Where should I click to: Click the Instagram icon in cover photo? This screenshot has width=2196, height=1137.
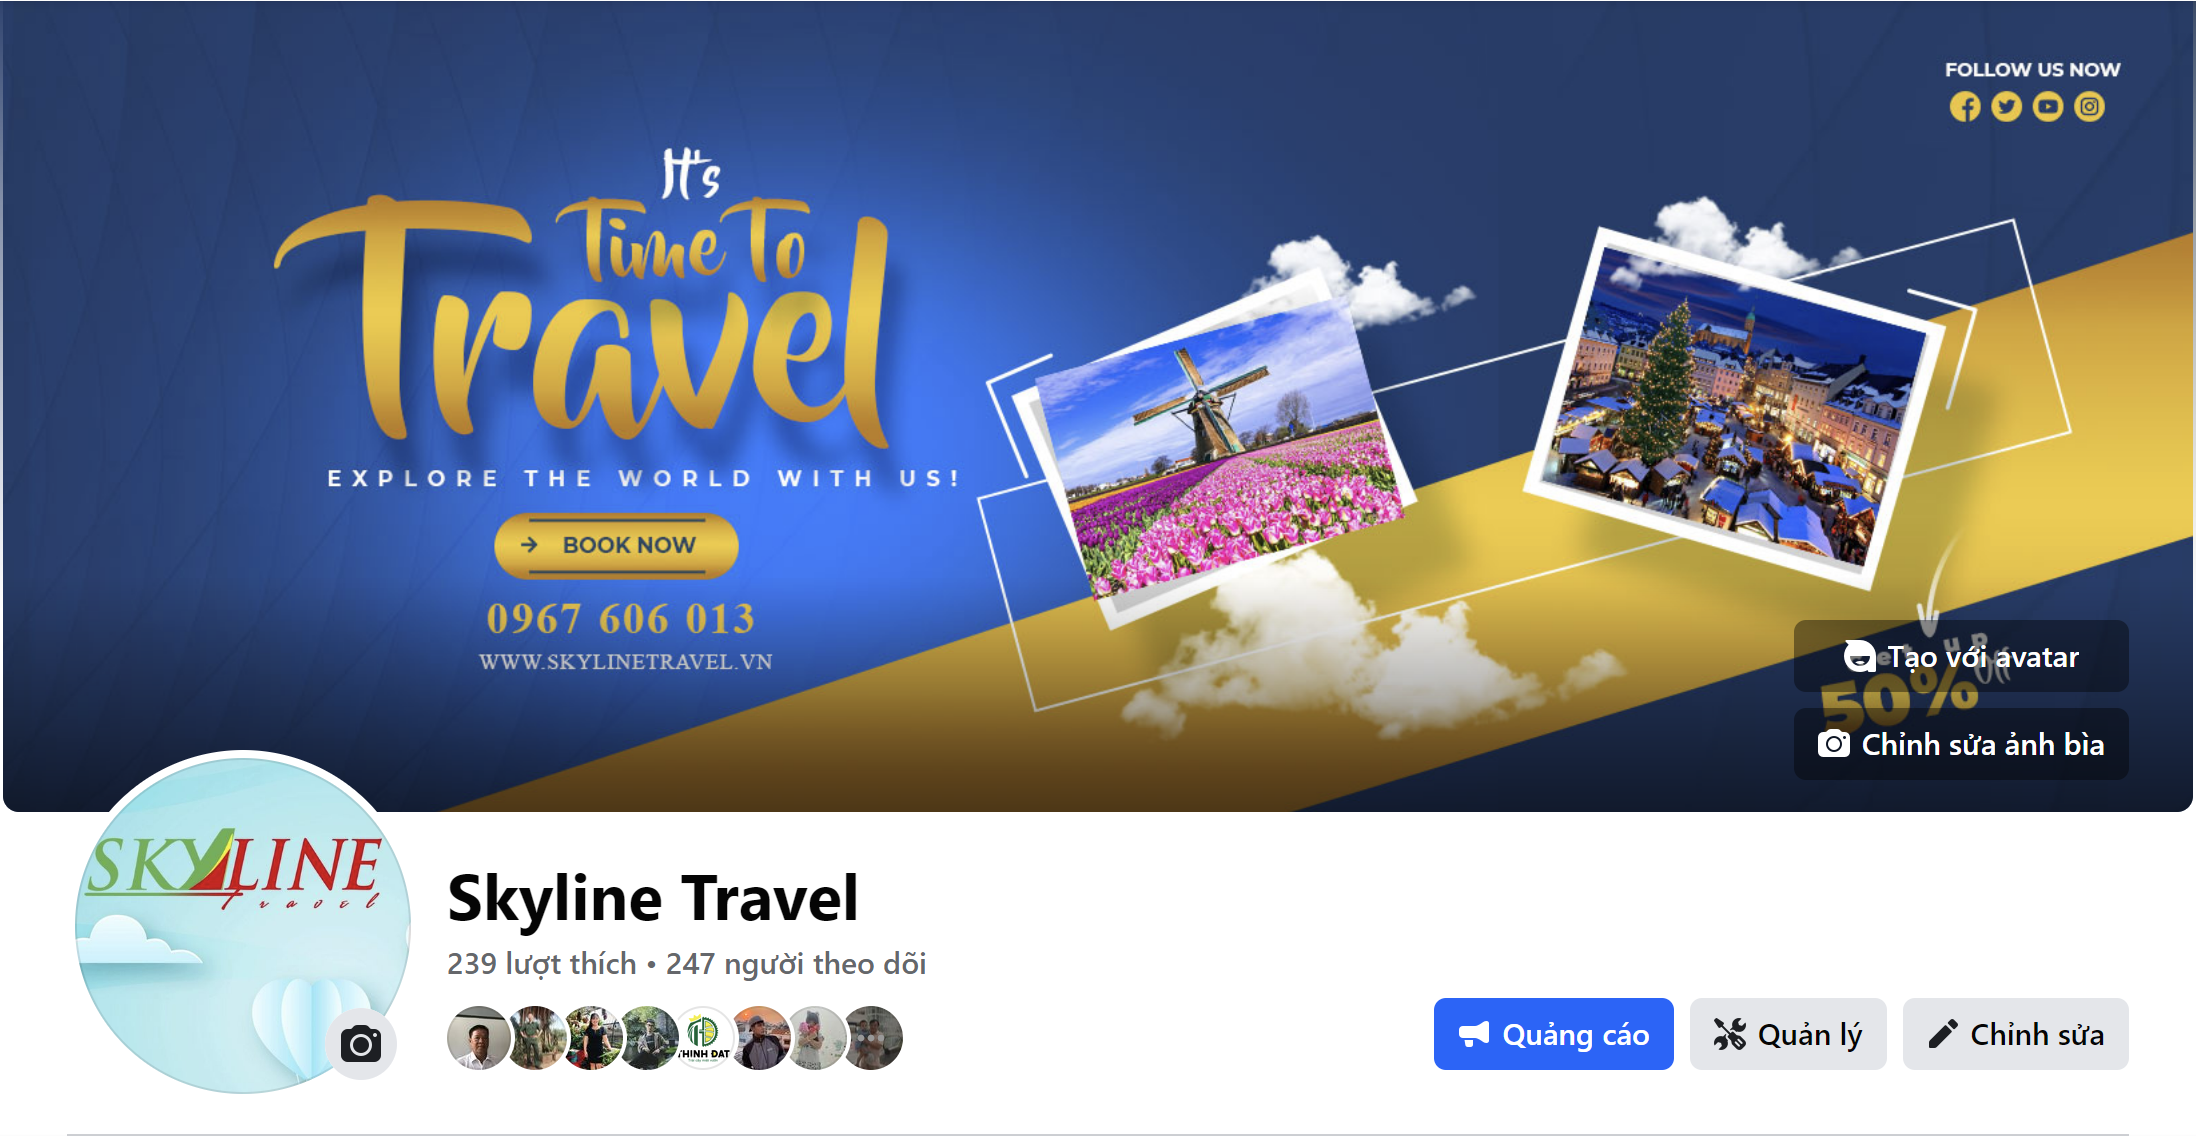[2090, 107]
